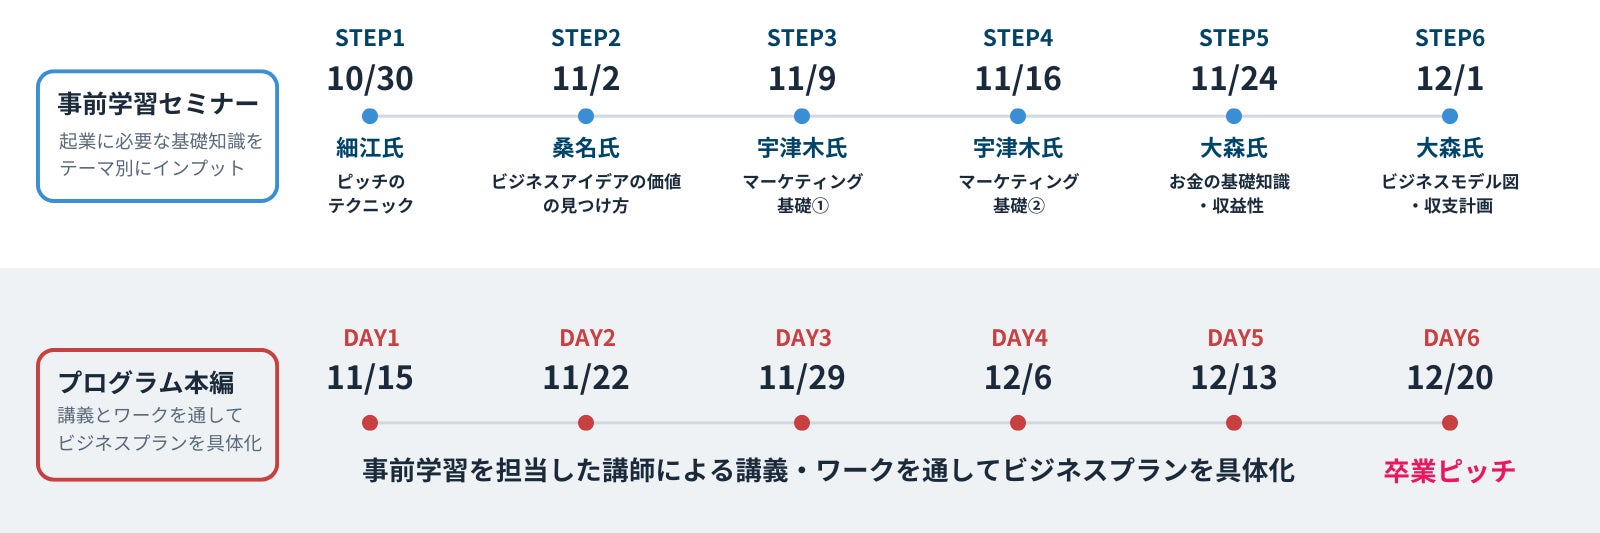Select the blue dot under 11/2
1600x533 pixels.
point(586,116)
